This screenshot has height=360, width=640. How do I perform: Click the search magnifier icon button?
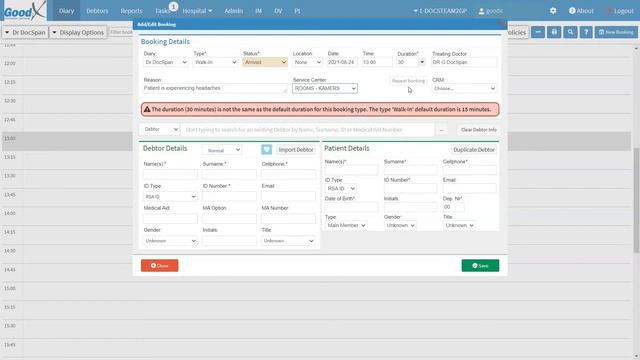pos(570,32)
